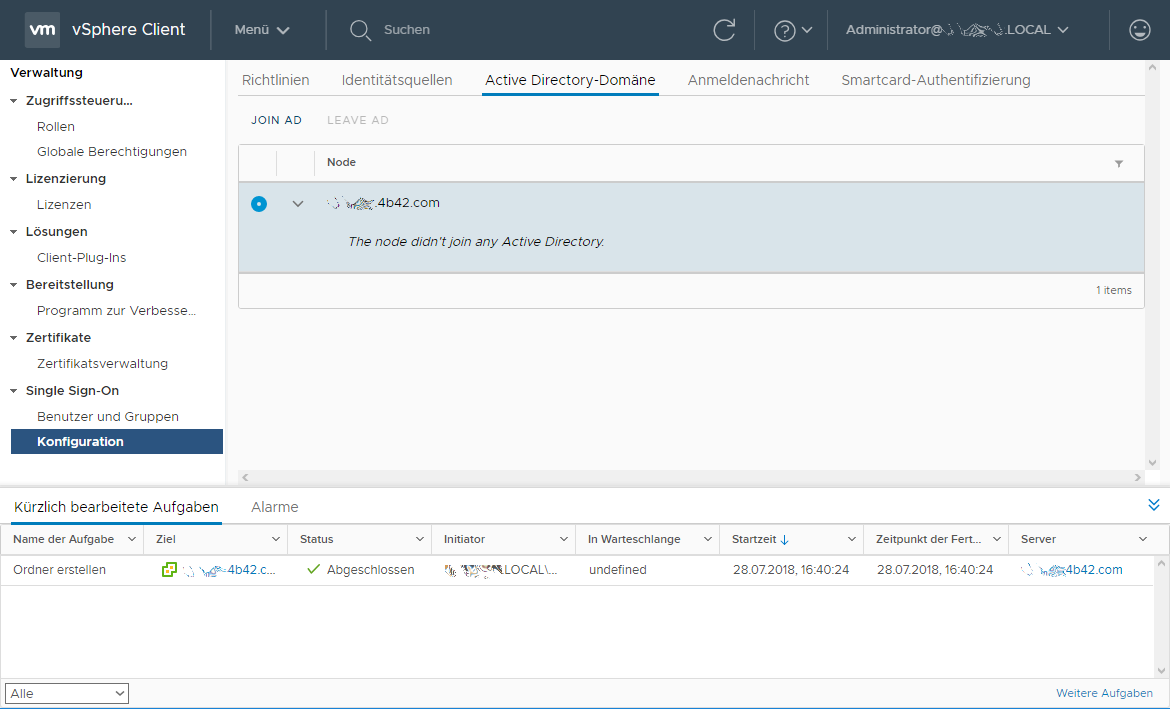The width and height of the screenshot is (1170, 709).
Task: Open the help question mark icon
Action: (784, 31)
